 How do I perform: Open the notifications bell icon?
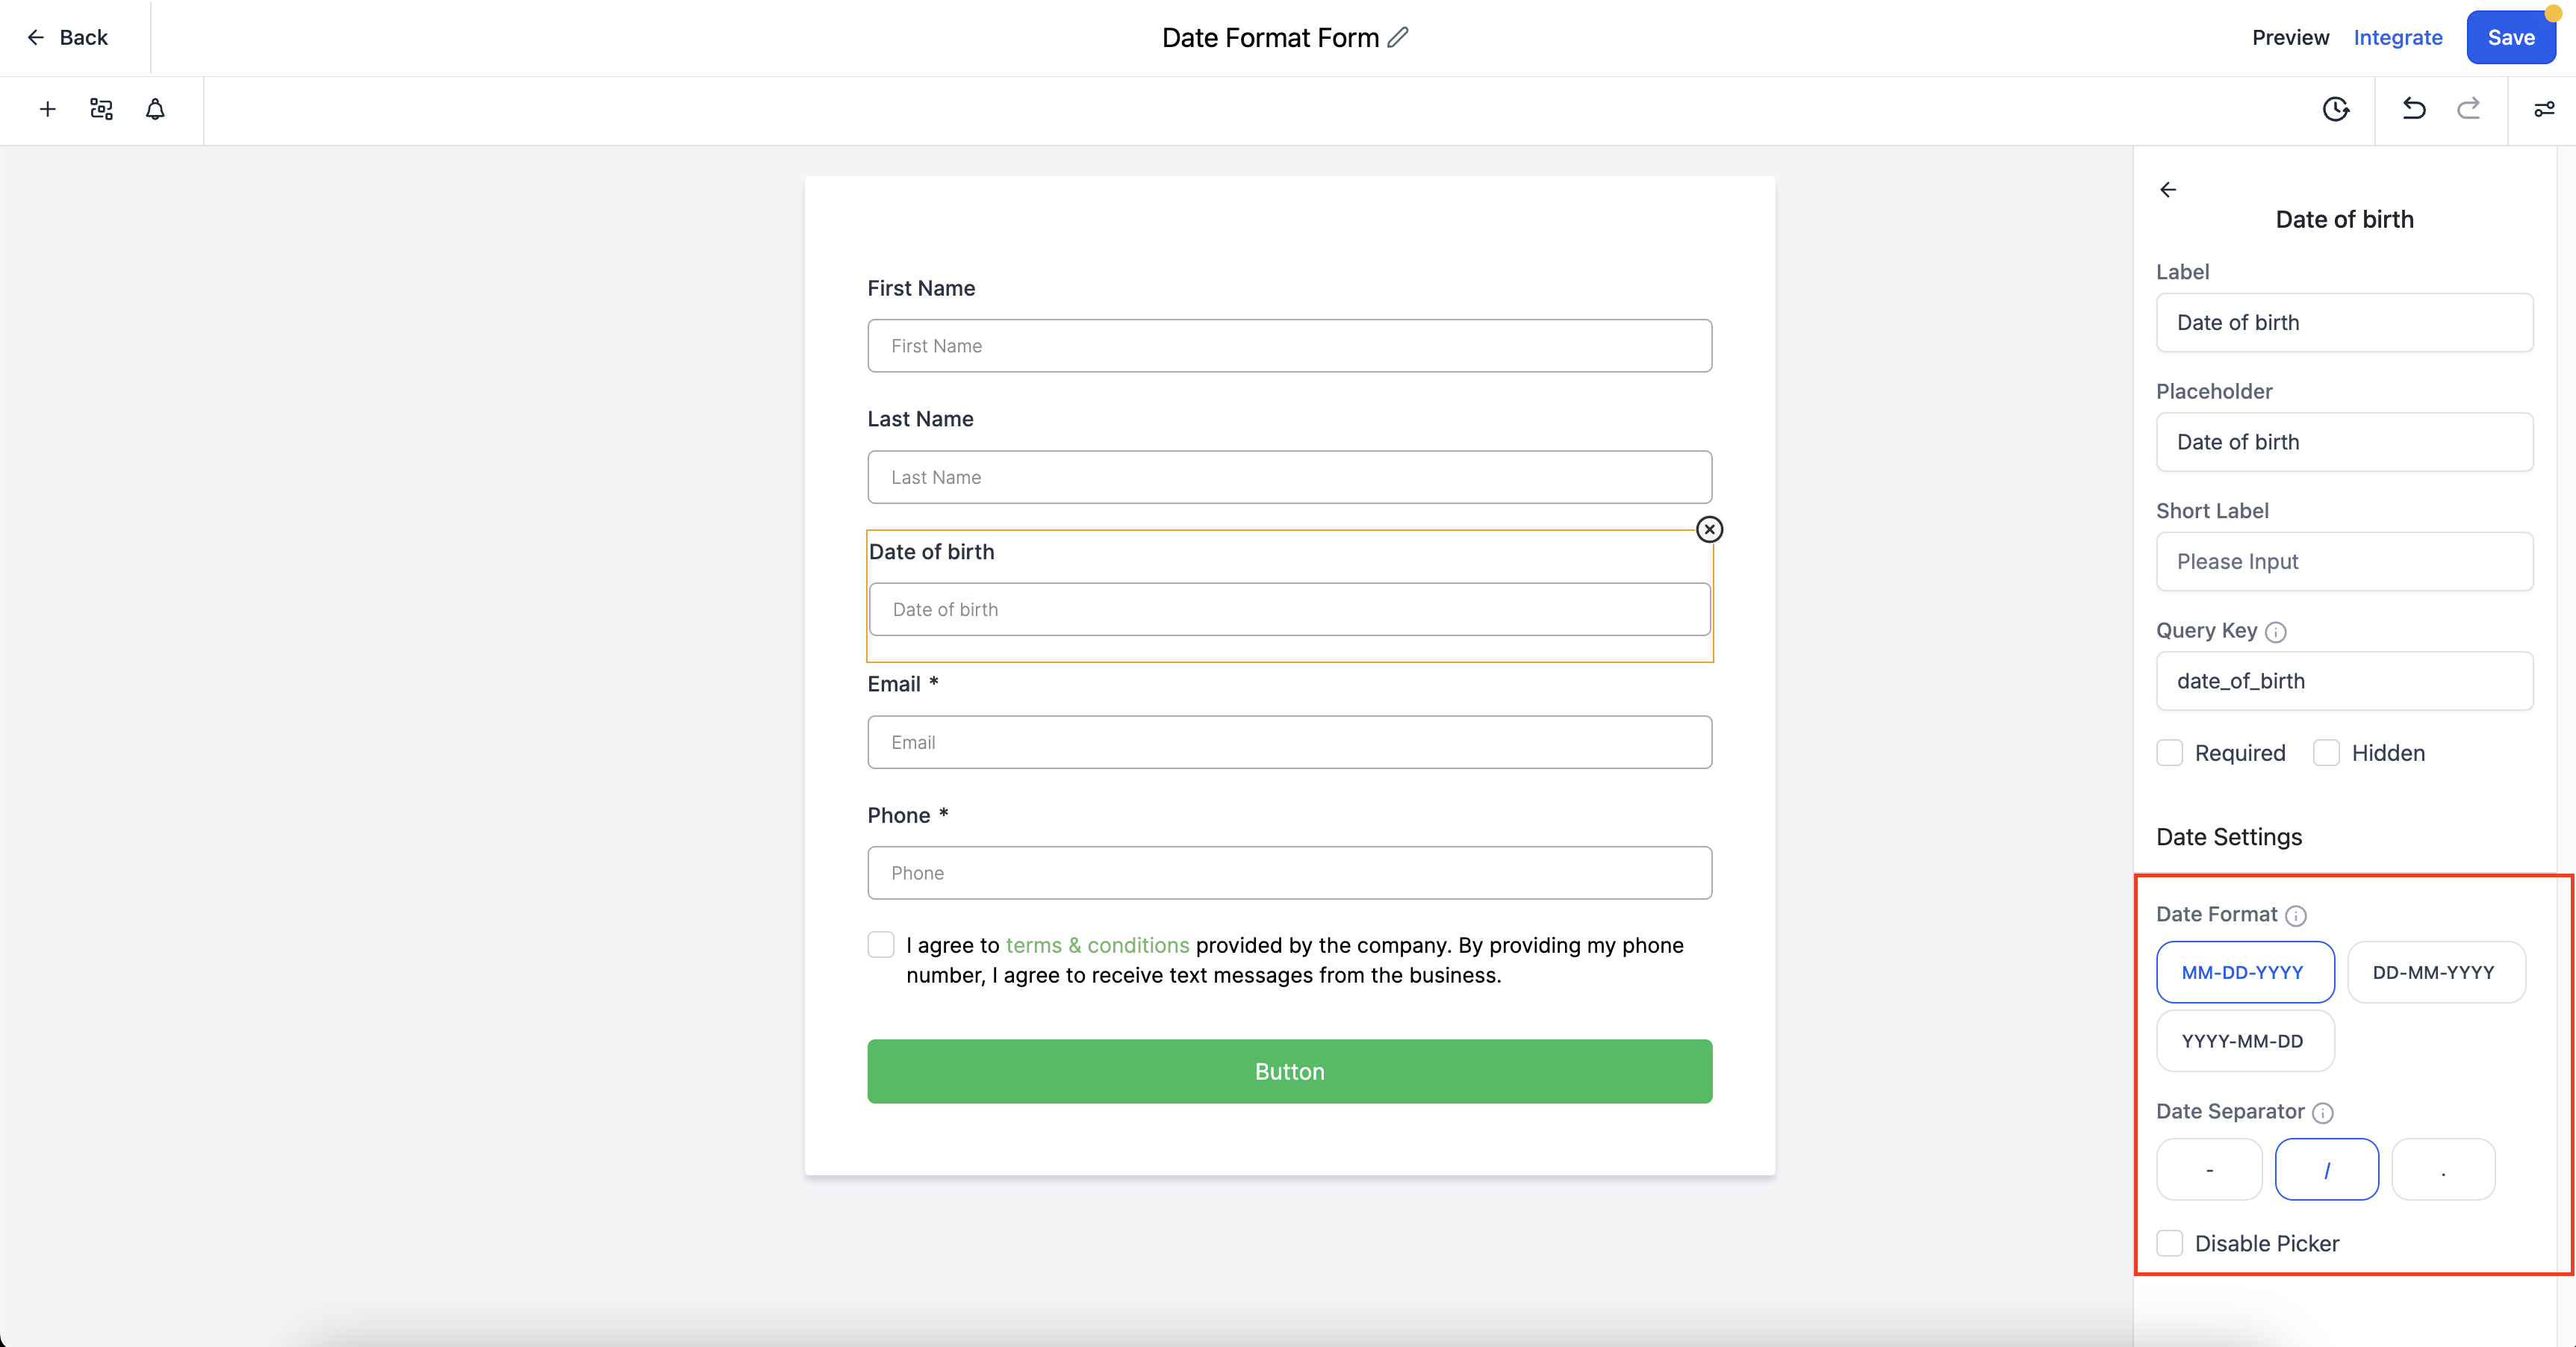155,109
